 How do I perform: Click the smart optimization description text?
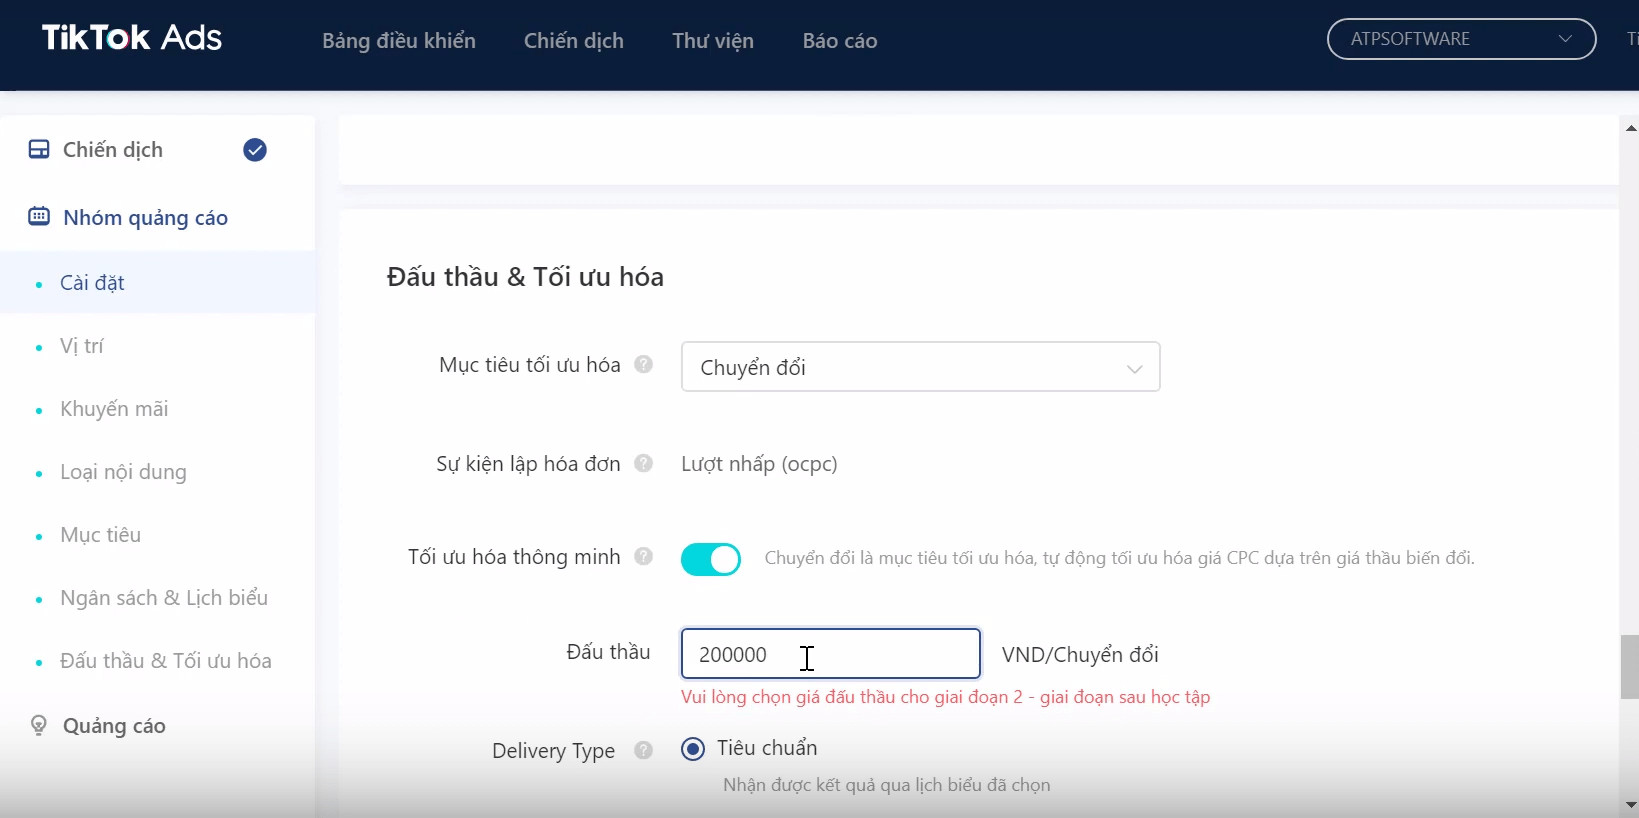click(x=1119, y=558)
